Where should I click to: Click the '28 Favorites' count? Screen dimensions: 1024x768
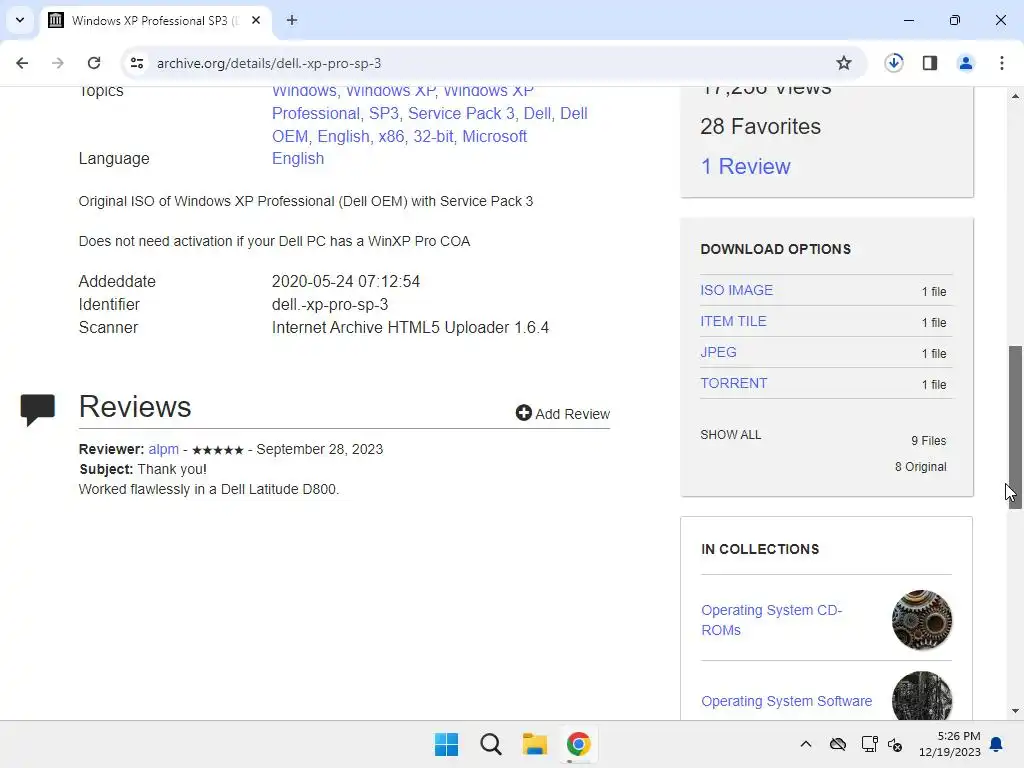click(x=760, y=127)
